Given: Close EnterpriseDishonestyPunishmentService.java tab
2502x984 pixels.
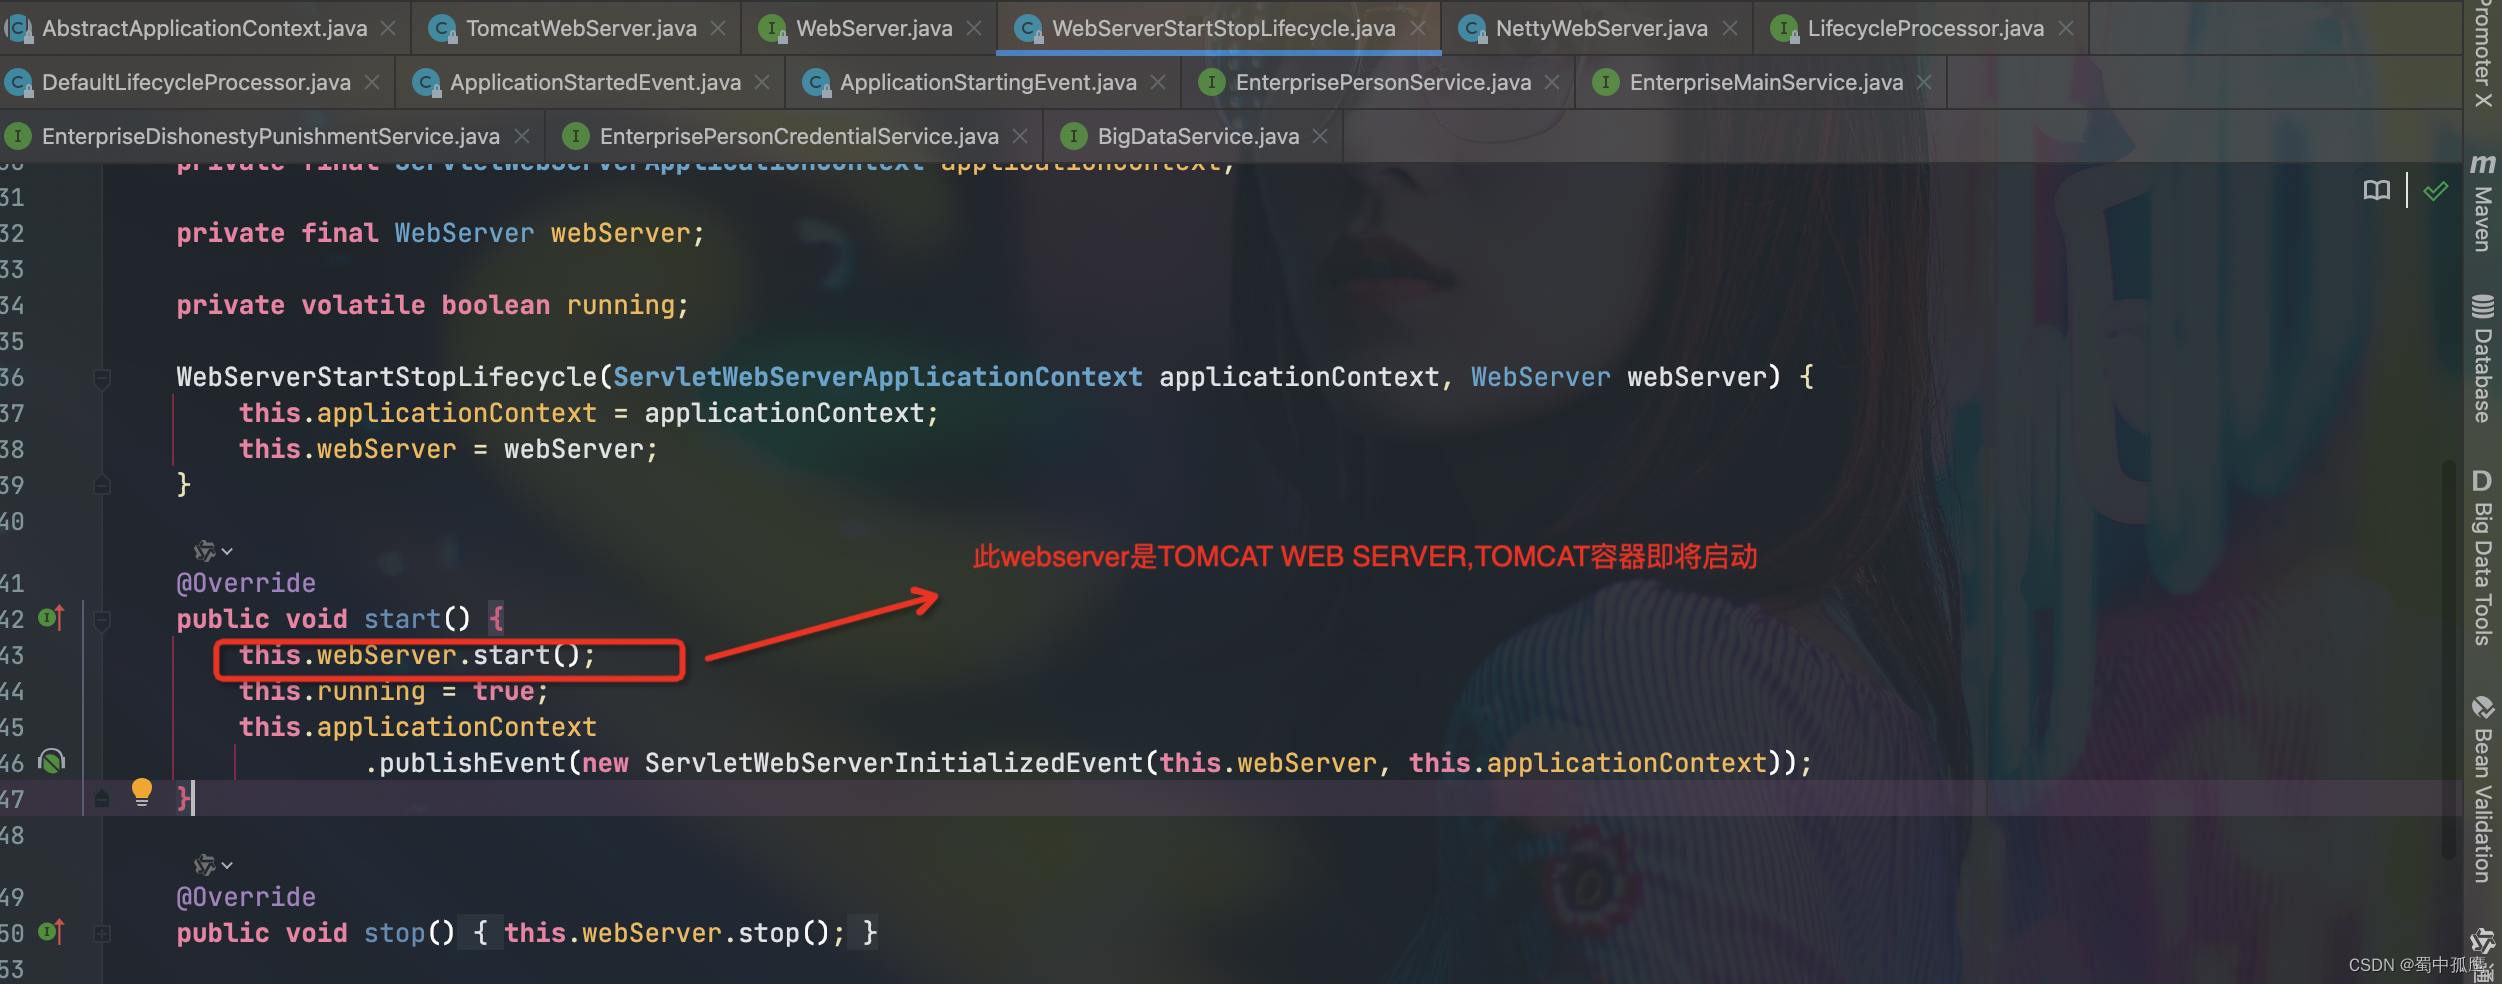Looking at the screenshot, I should point(522,136).
